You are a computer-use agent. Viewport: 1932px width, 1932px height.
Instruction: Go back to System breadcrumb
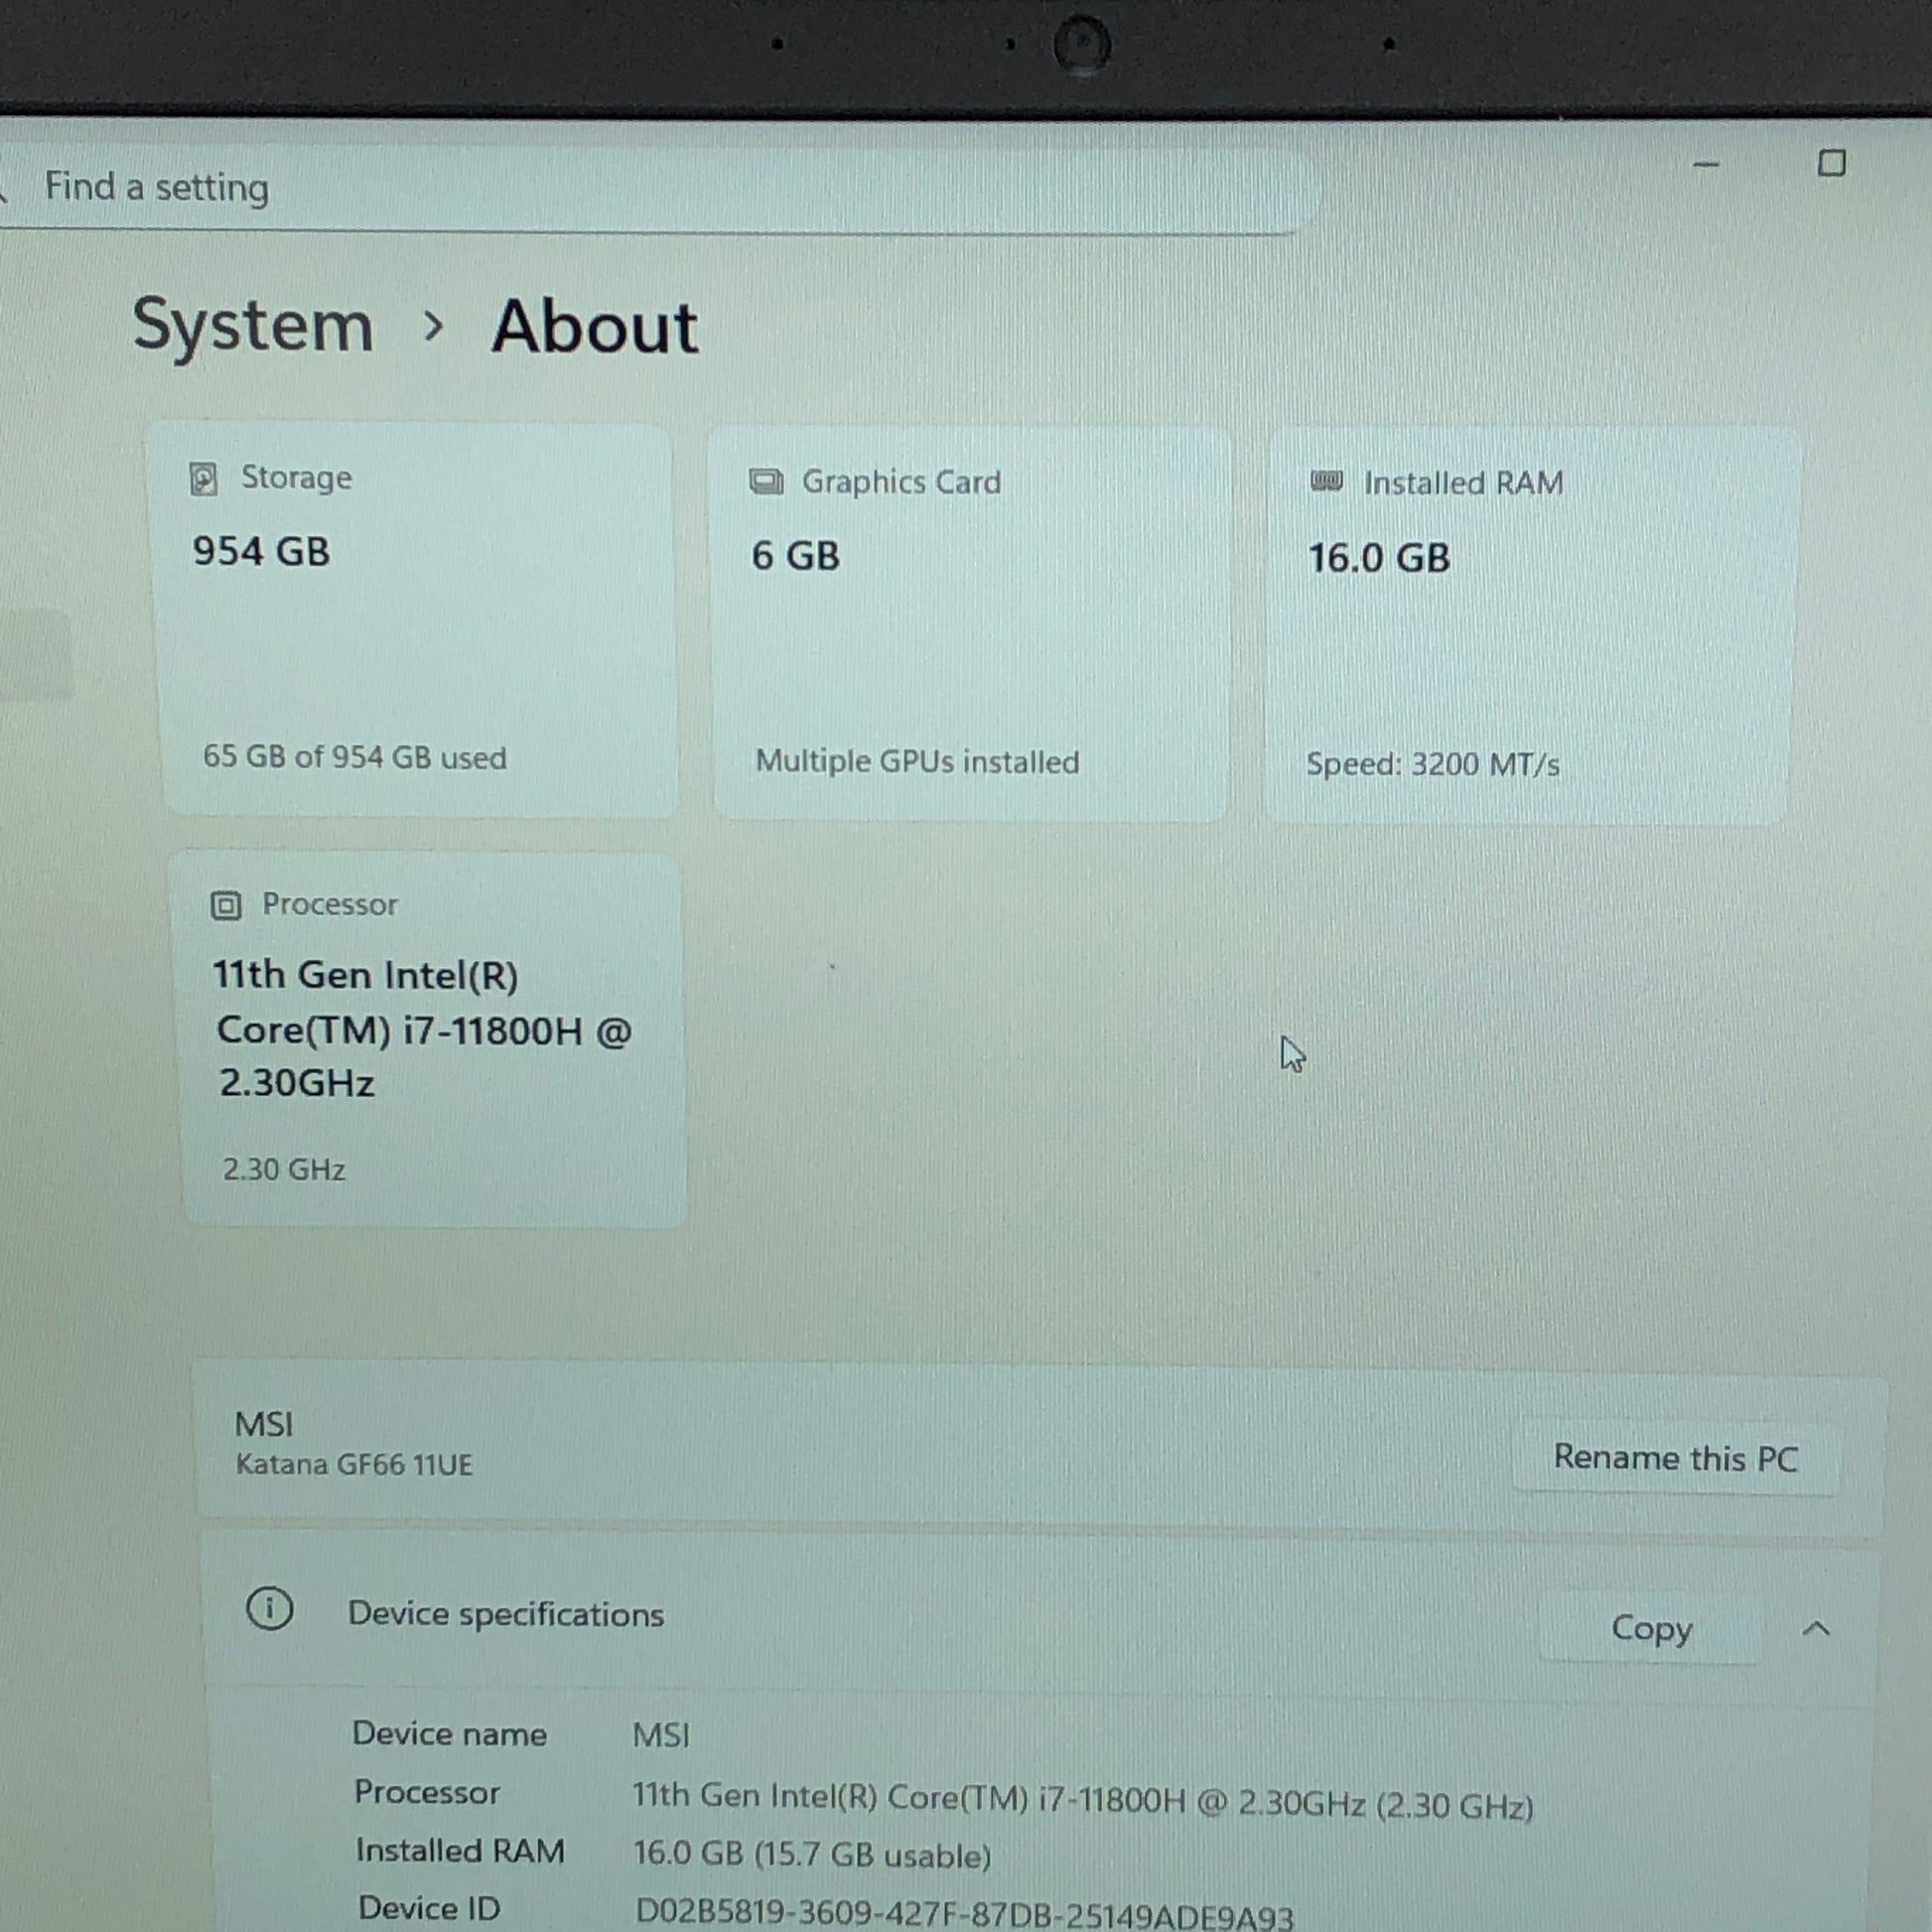coord(253,325)
